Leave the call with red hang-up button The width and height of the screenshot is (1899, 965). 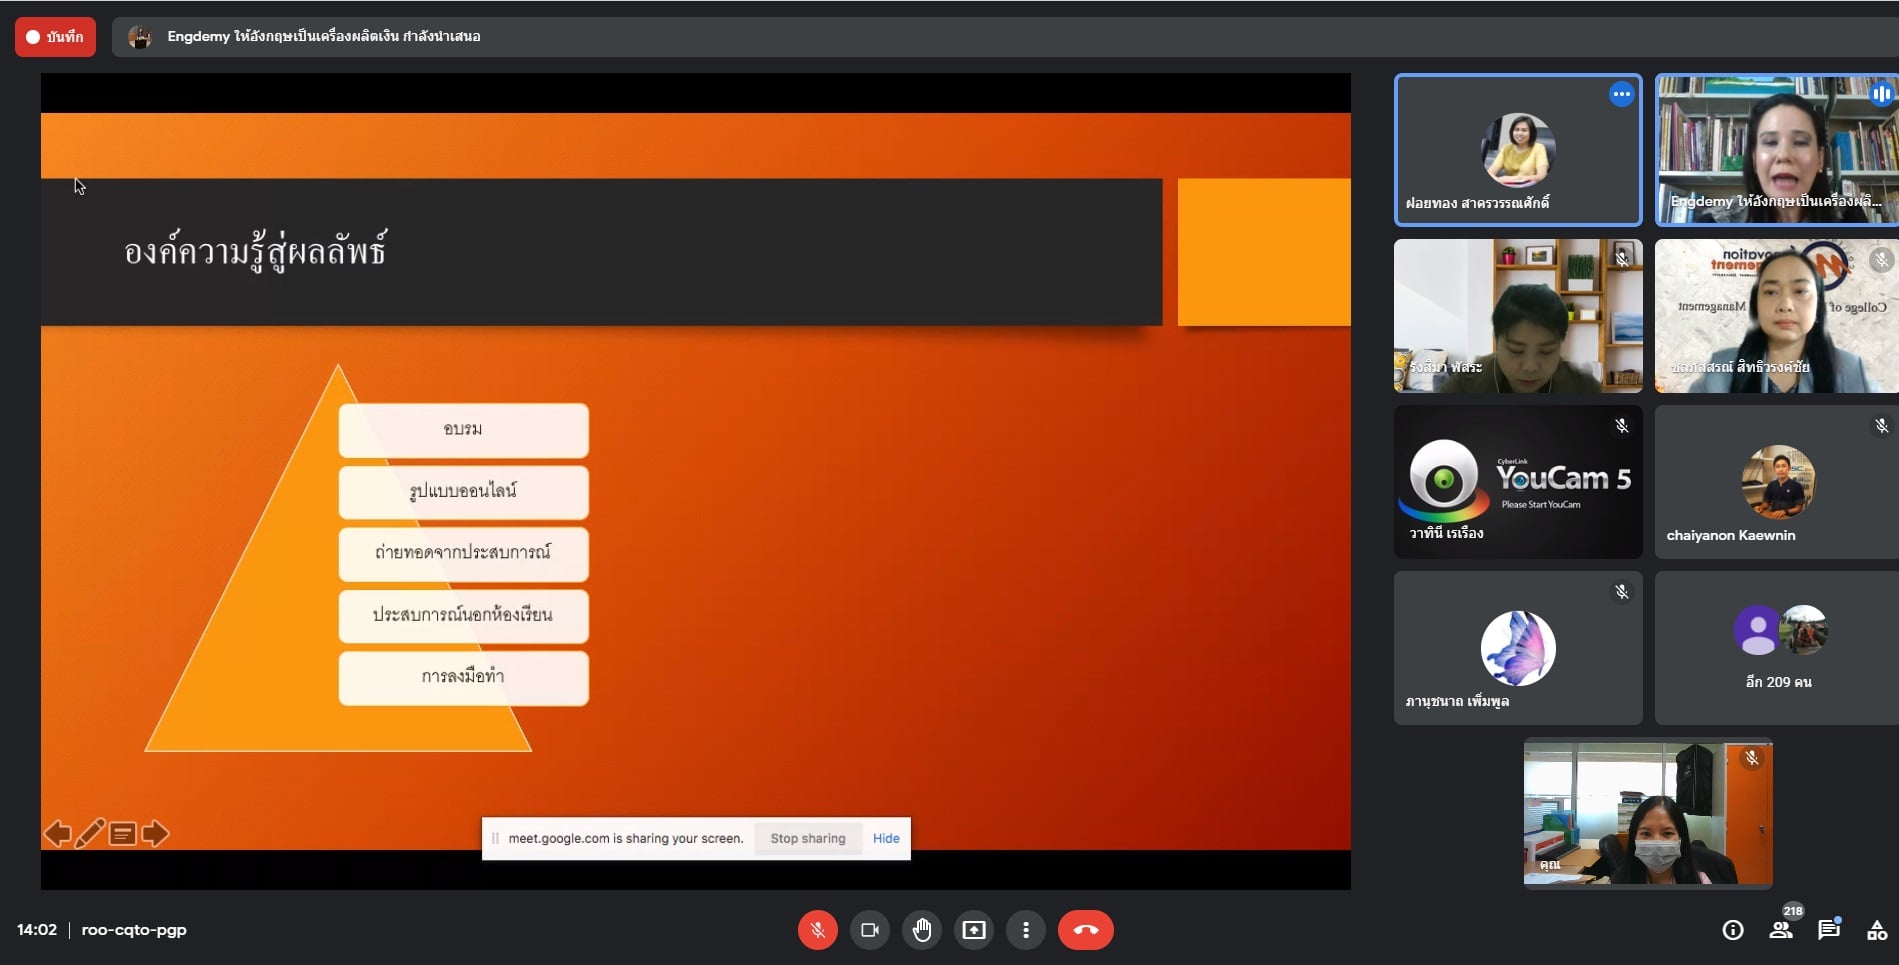pos(1085,930)
